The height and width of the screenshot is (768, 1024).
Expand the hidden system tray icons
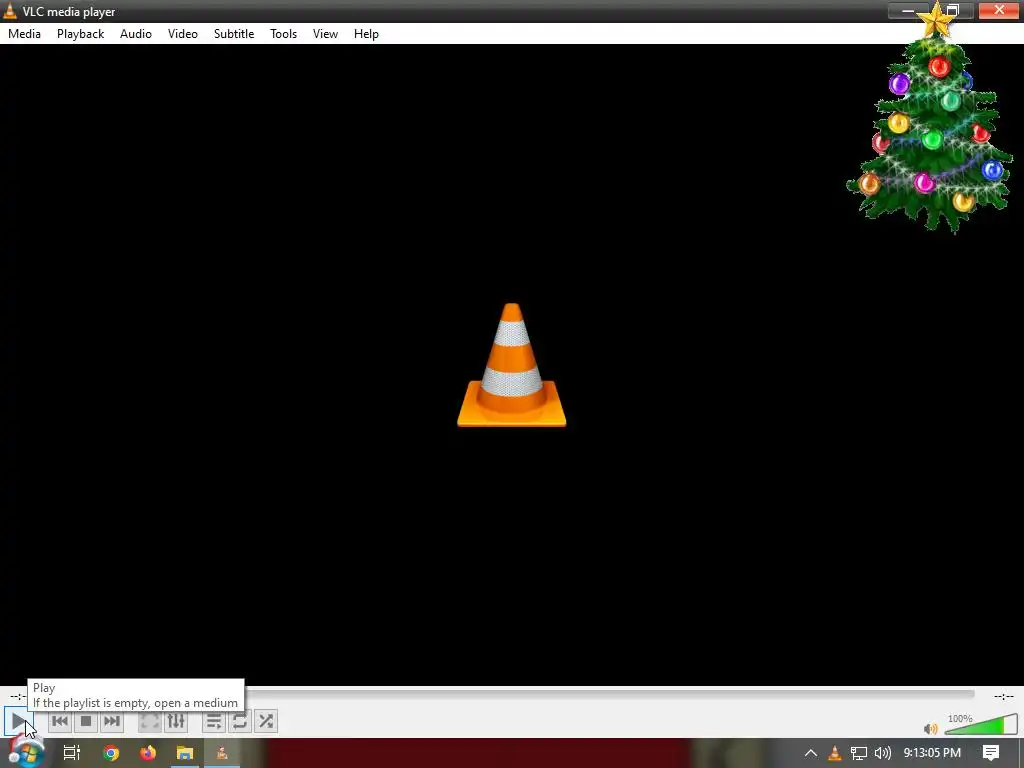[810, 753]
